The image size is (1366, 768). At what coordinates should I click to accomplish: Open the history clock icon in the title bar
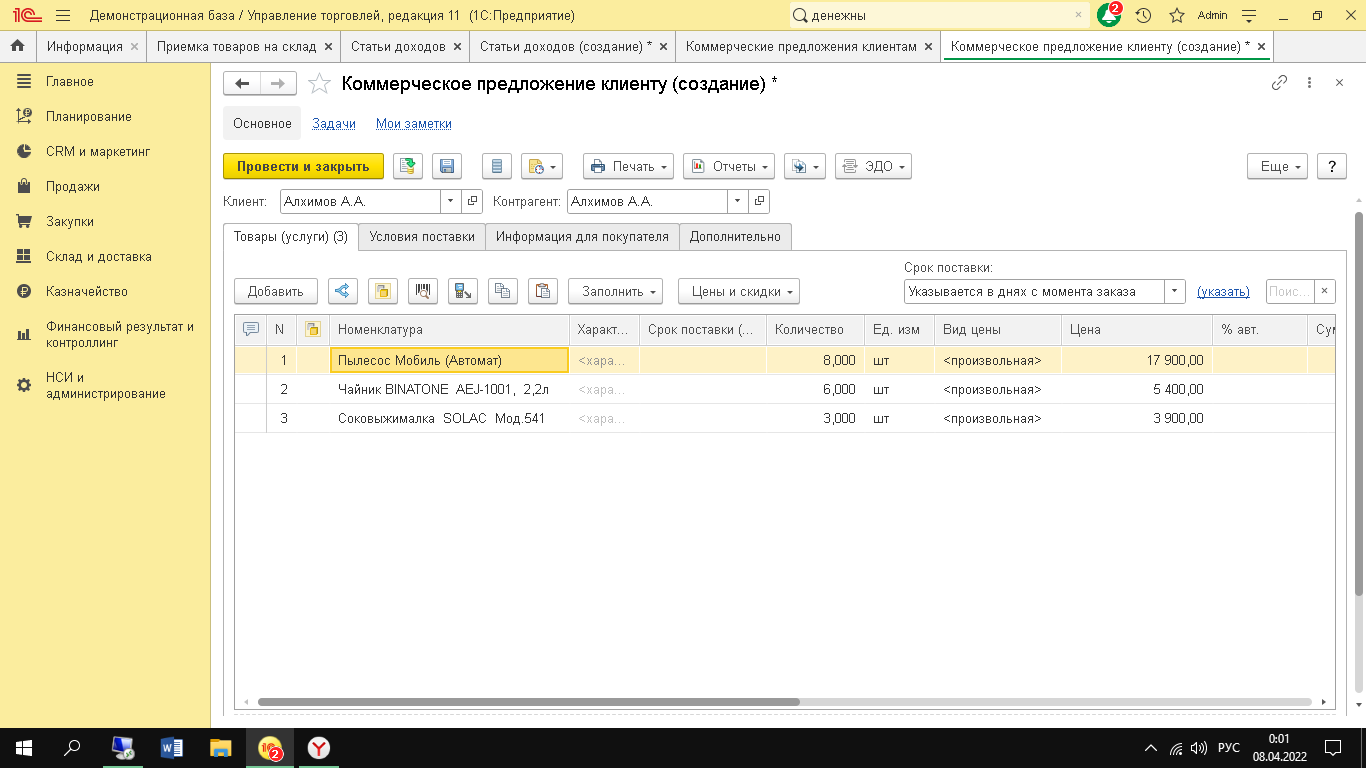click(1143, 16)
